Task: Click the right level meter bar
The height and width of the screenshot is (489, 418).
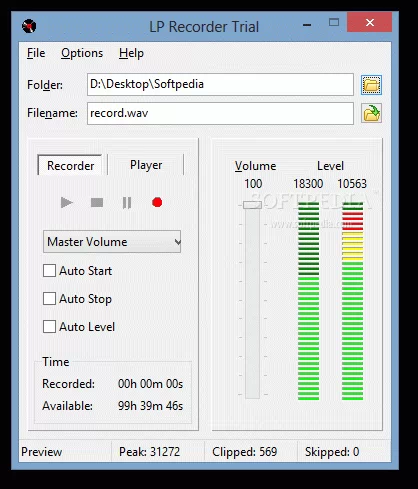Action: pos(352,301)
